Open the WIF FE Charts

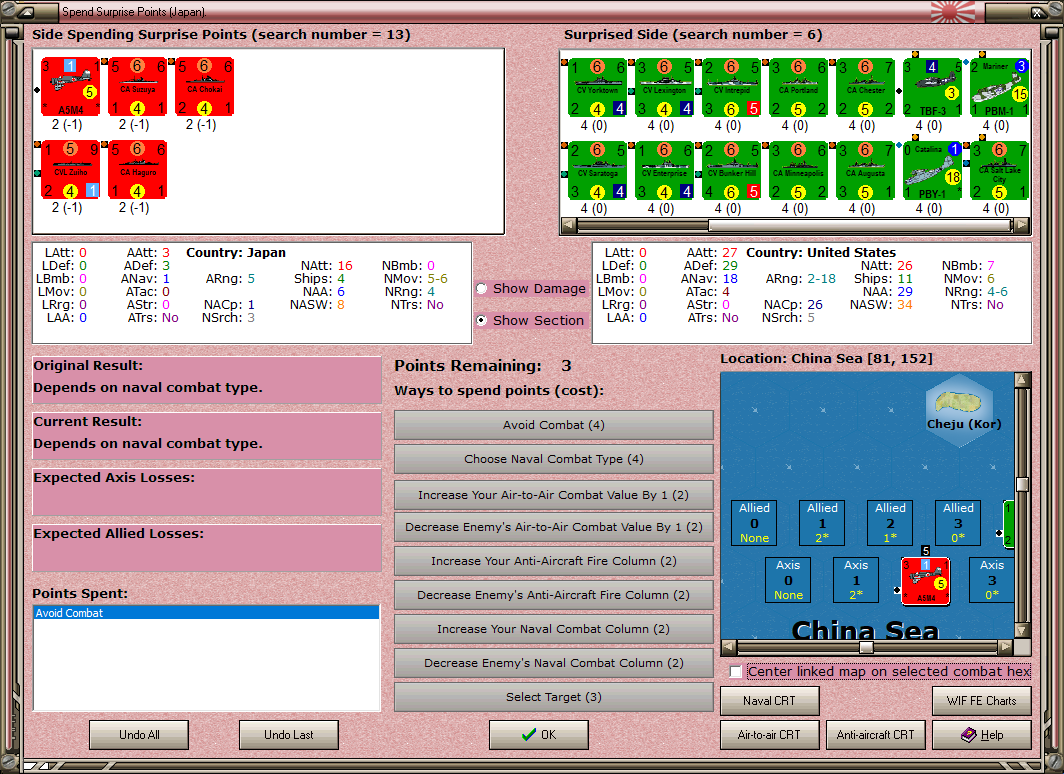point(982,701)
